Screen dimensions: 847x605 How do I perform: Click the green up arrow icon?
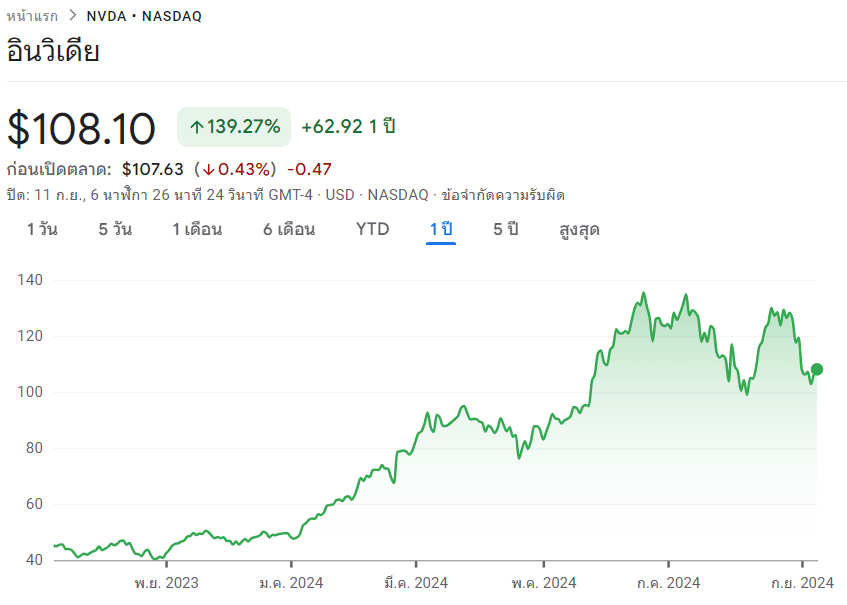pos(197,127)
